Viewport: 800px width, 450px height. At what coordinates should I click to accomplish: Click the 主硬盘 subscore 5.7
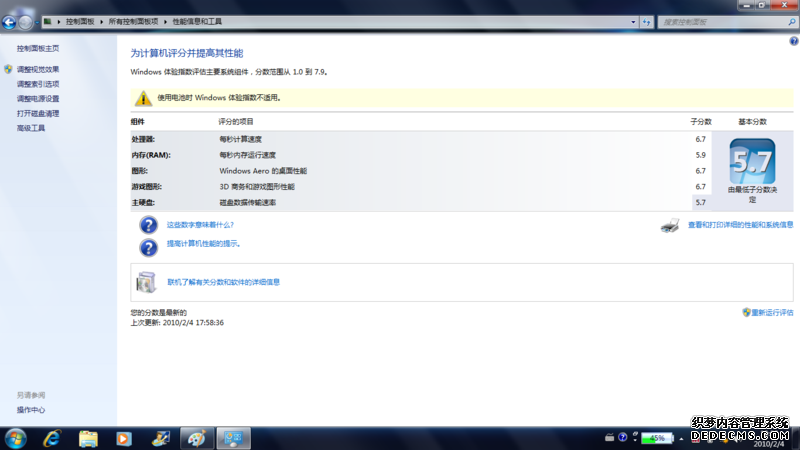click(x=701, y=203)
